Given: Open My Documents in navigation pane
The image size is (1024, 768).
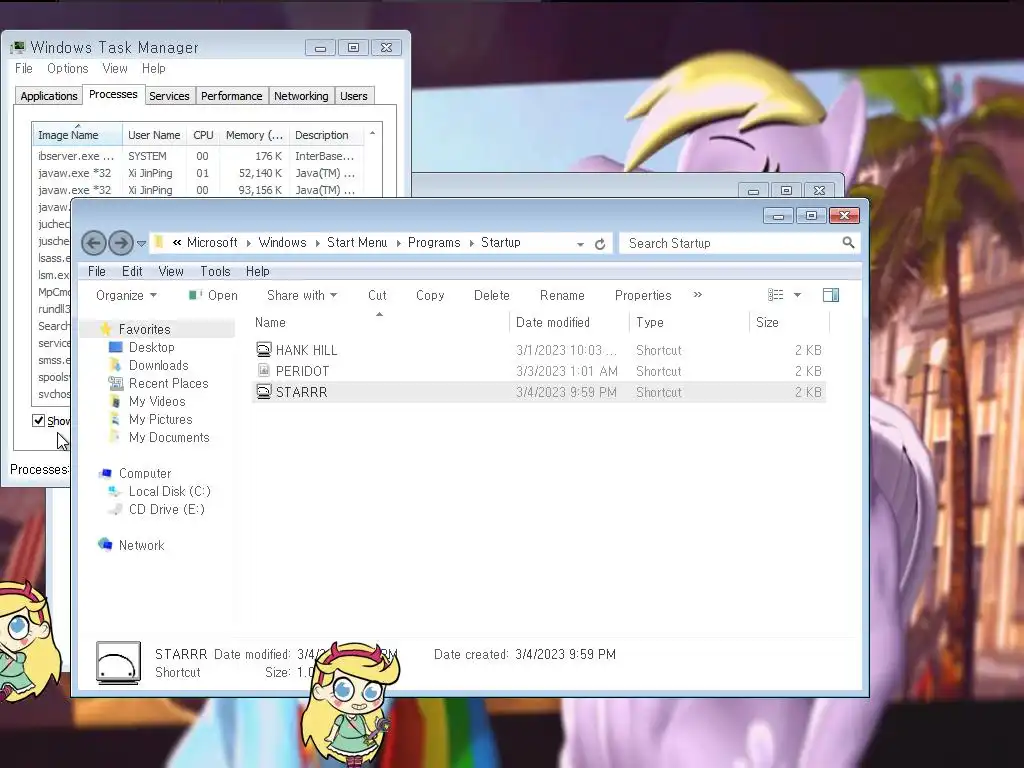Looking at the screenshot, I should (168, 437).
